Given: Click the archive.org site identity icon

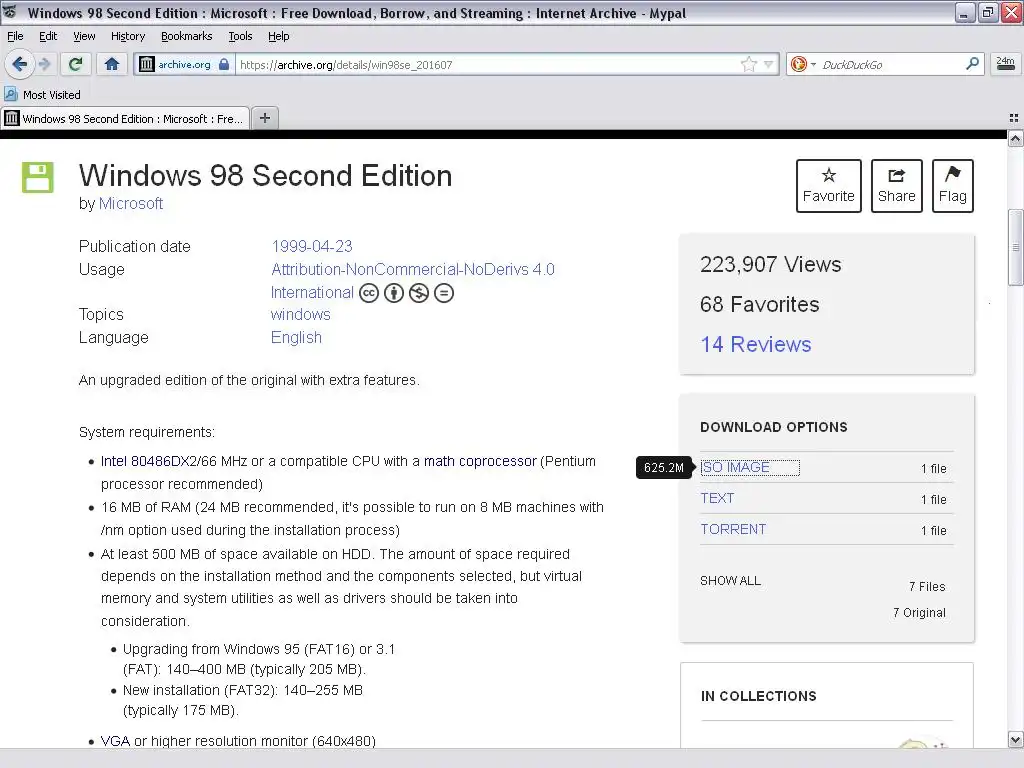Looking at the screenshot, I should click(x=147, y=64).
